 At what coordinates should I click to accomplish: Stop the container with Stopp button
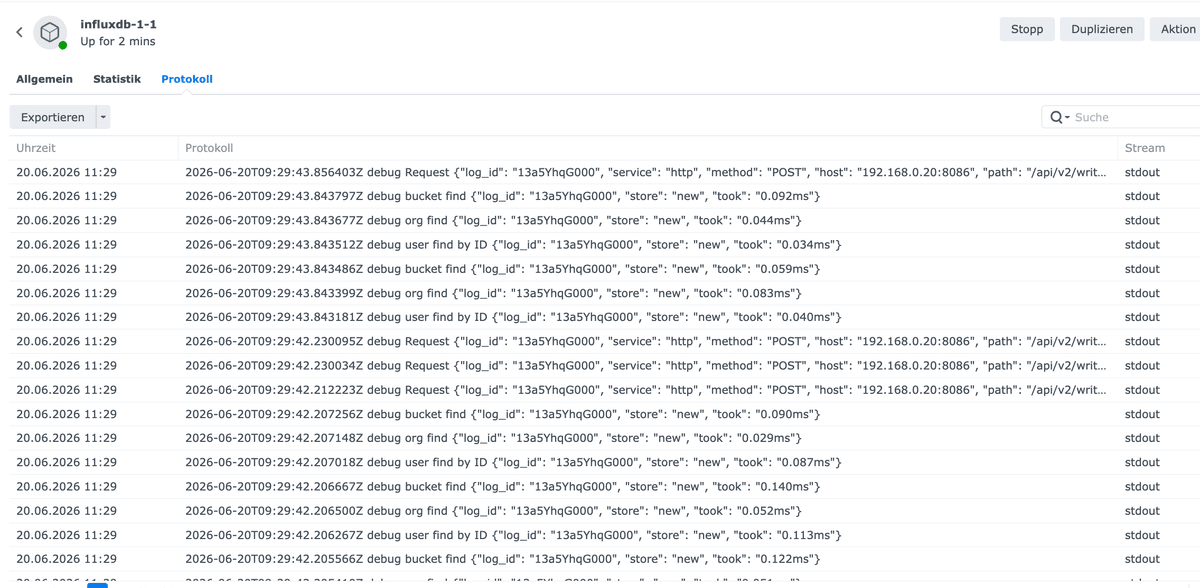(1027, 29)
